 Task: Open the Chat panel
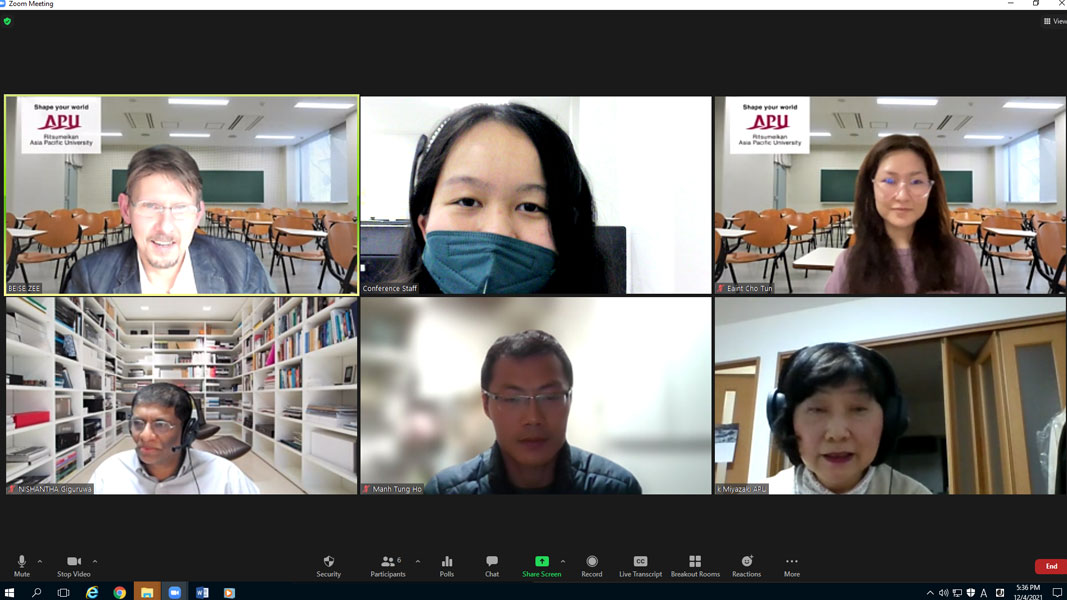(x=491, y=565)
